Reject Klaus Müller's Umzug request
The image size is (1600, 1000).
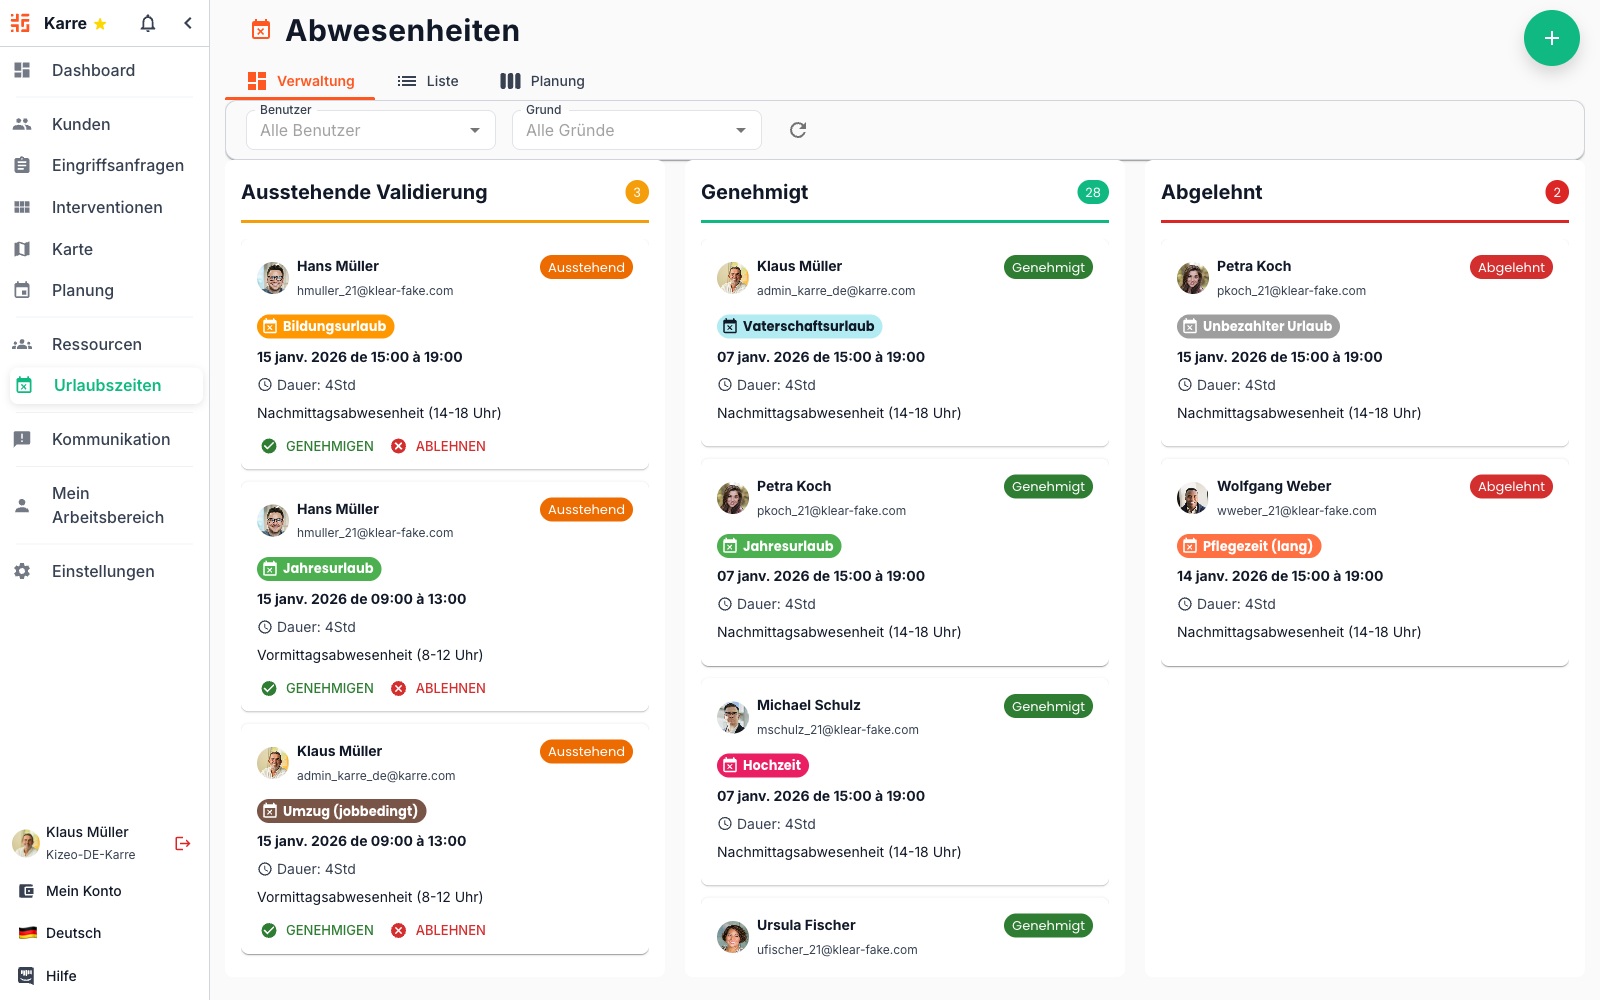pyautogui.click(x=438, y=930)
